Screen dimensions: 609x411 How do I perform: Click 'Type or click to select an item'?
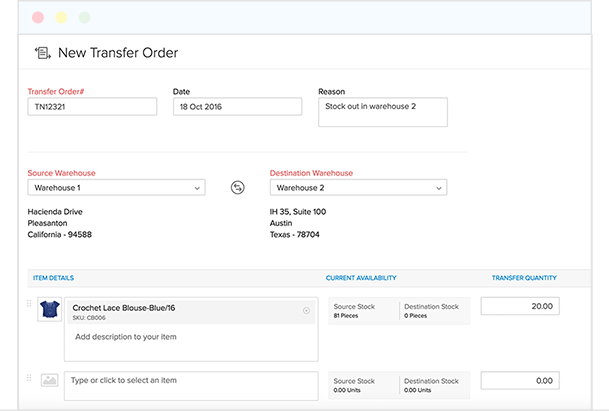click(190, 381)
